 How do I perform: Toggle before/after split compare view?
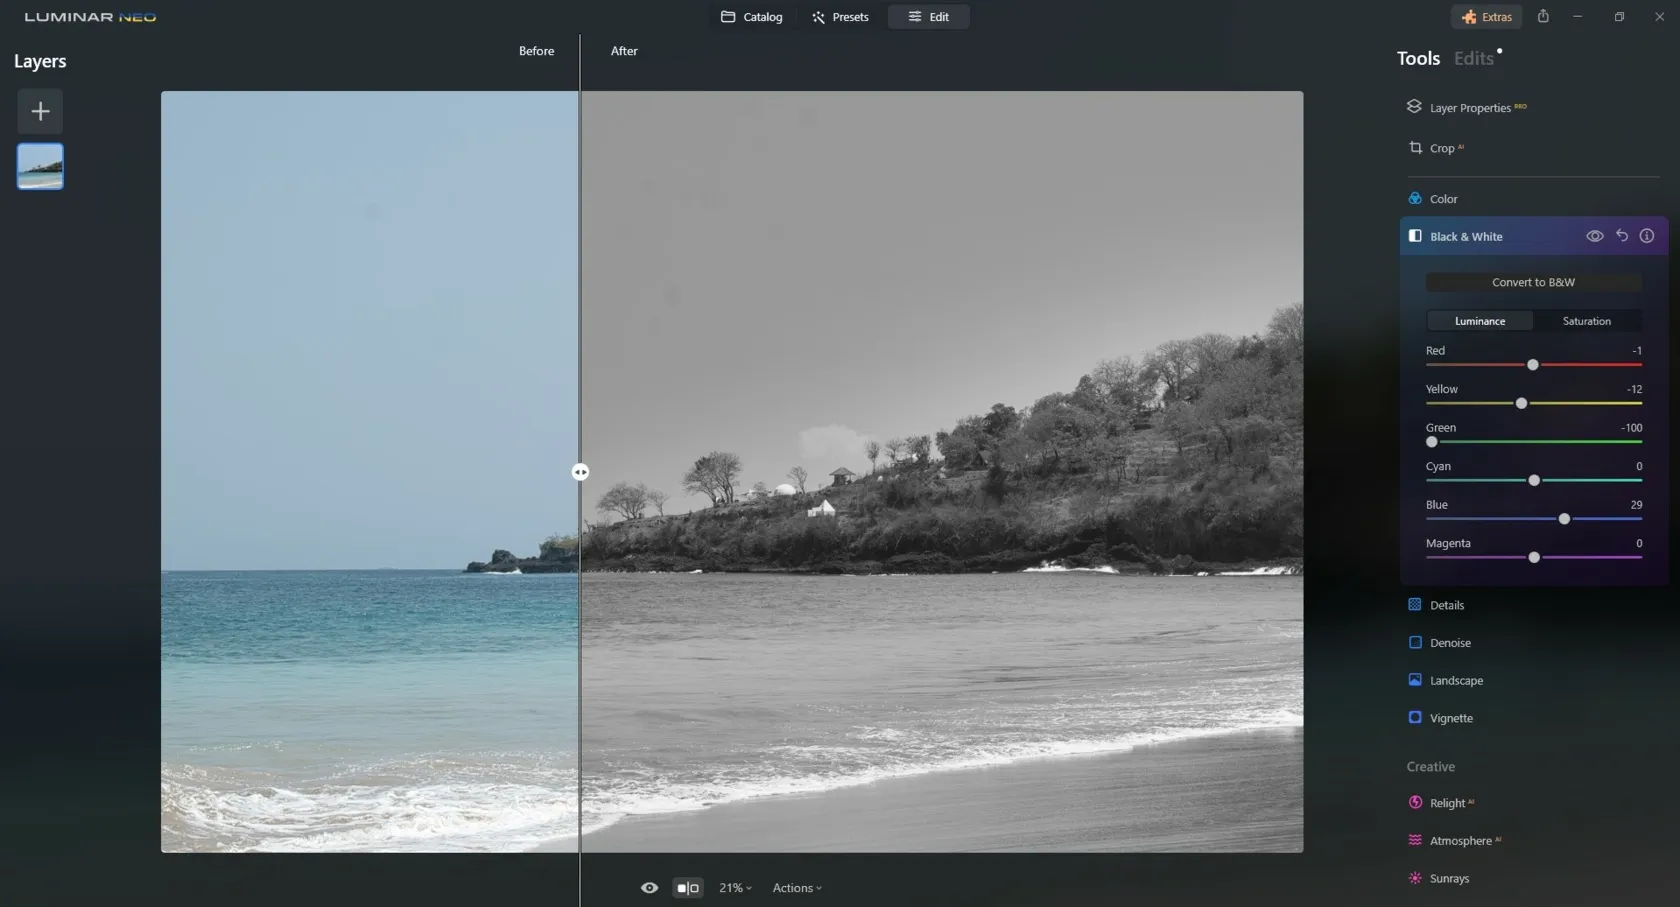pos(688,888)
